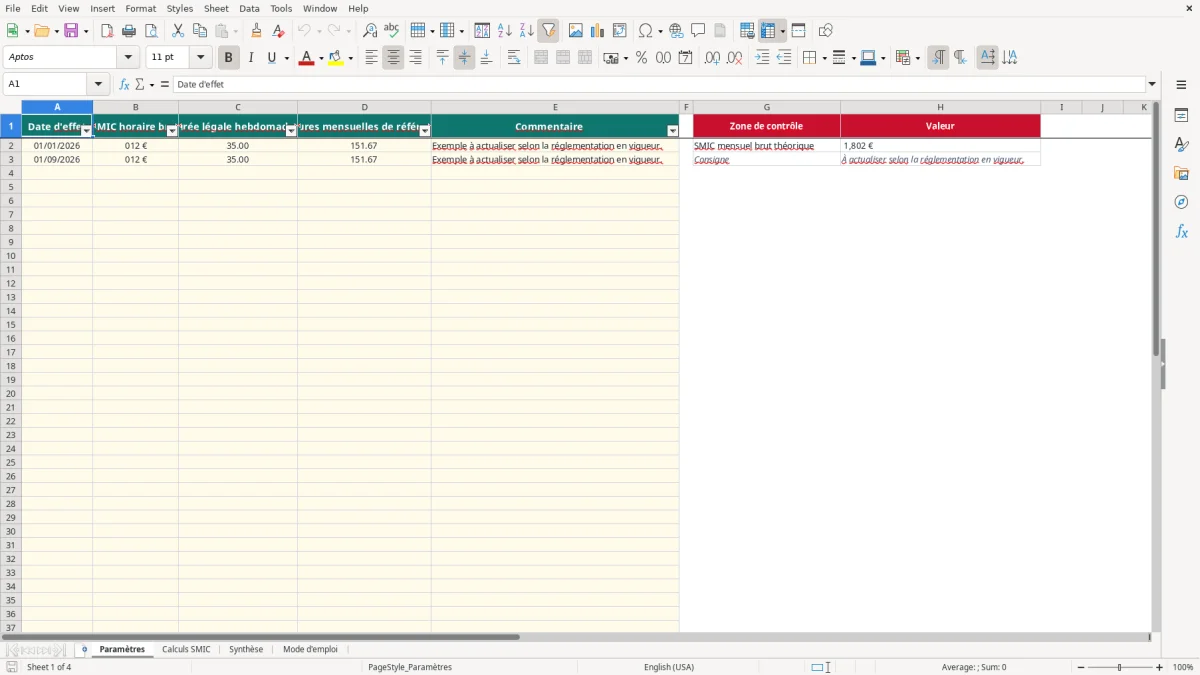Open the Format menu
The image size is (1200, 675).
point(141,8)
